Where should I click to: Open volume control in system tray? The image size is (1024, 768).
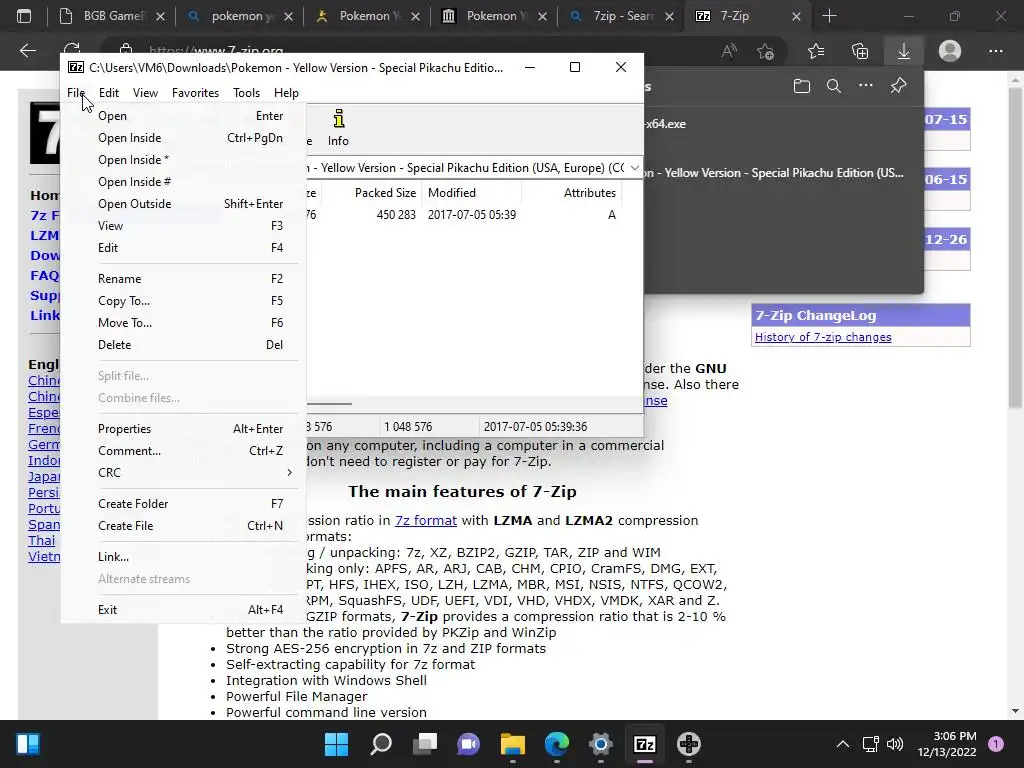(895, 744)
